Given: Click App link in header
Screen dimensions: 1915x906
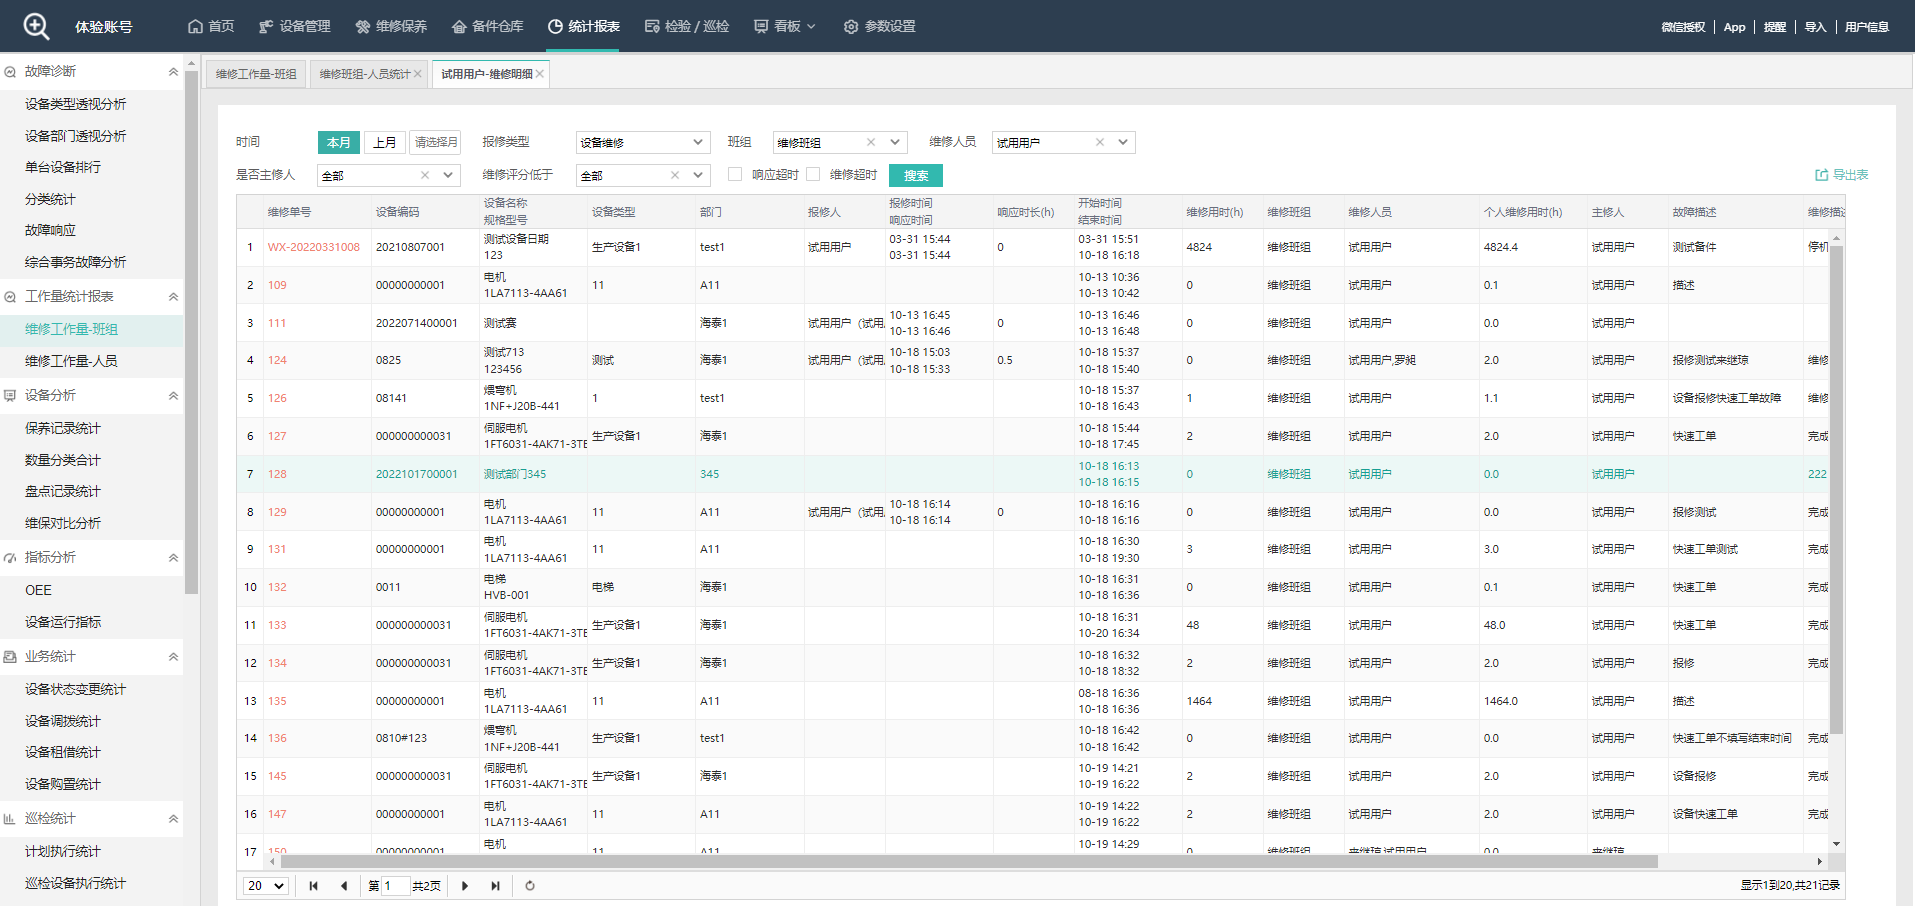Looking at the screenshot, I should pos(1734,27).
